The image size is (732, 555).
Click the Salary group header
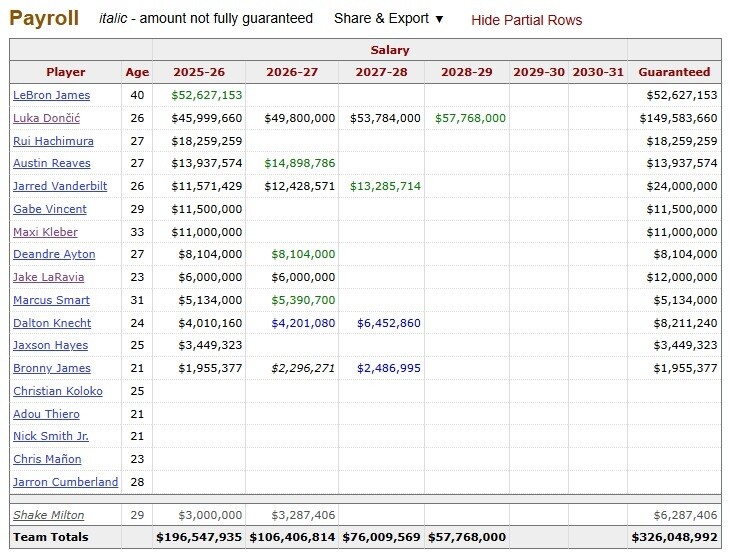click(x=390, y=50)
